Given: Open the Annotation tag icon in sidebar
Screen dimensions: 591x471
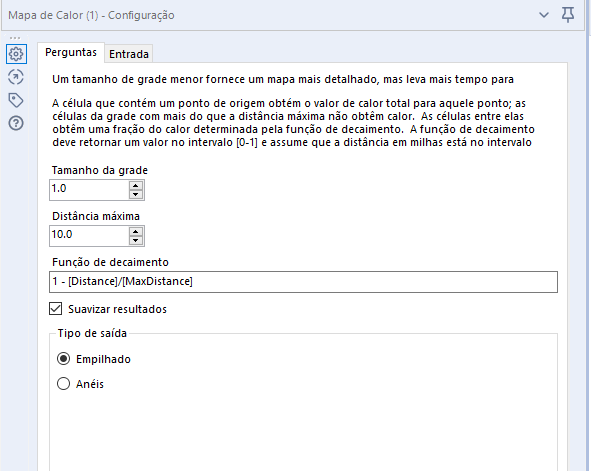Looking at the screenshot, I should click(x=16, y=100).
